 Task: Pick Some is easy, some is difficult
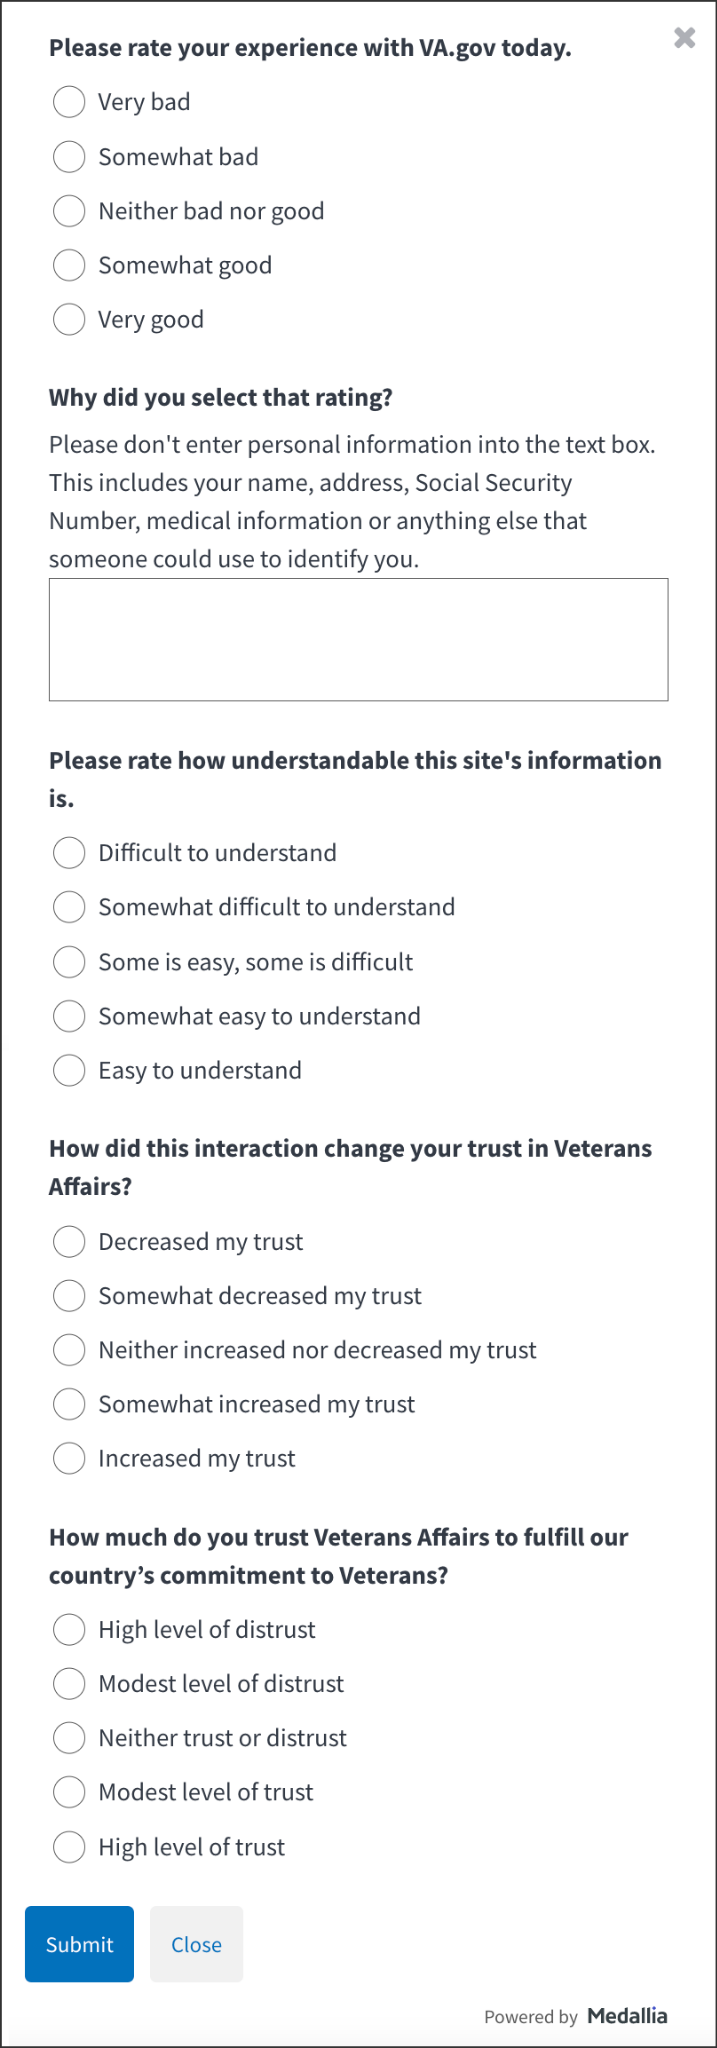pos(69,962)
